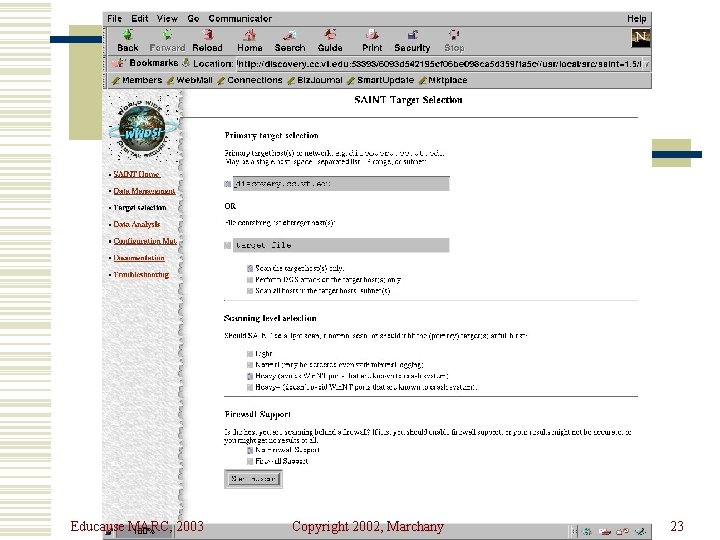Select the Heavy scanning level

click(250, 376)
